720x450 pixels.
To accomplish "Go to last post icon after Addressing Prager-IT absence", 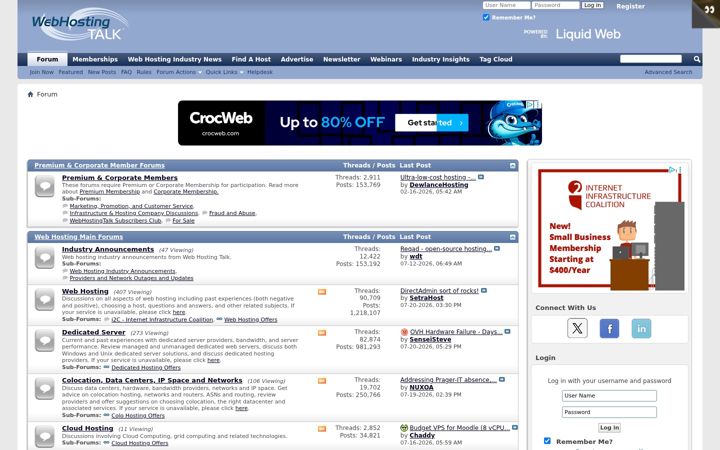I will [x=502, y=379].
